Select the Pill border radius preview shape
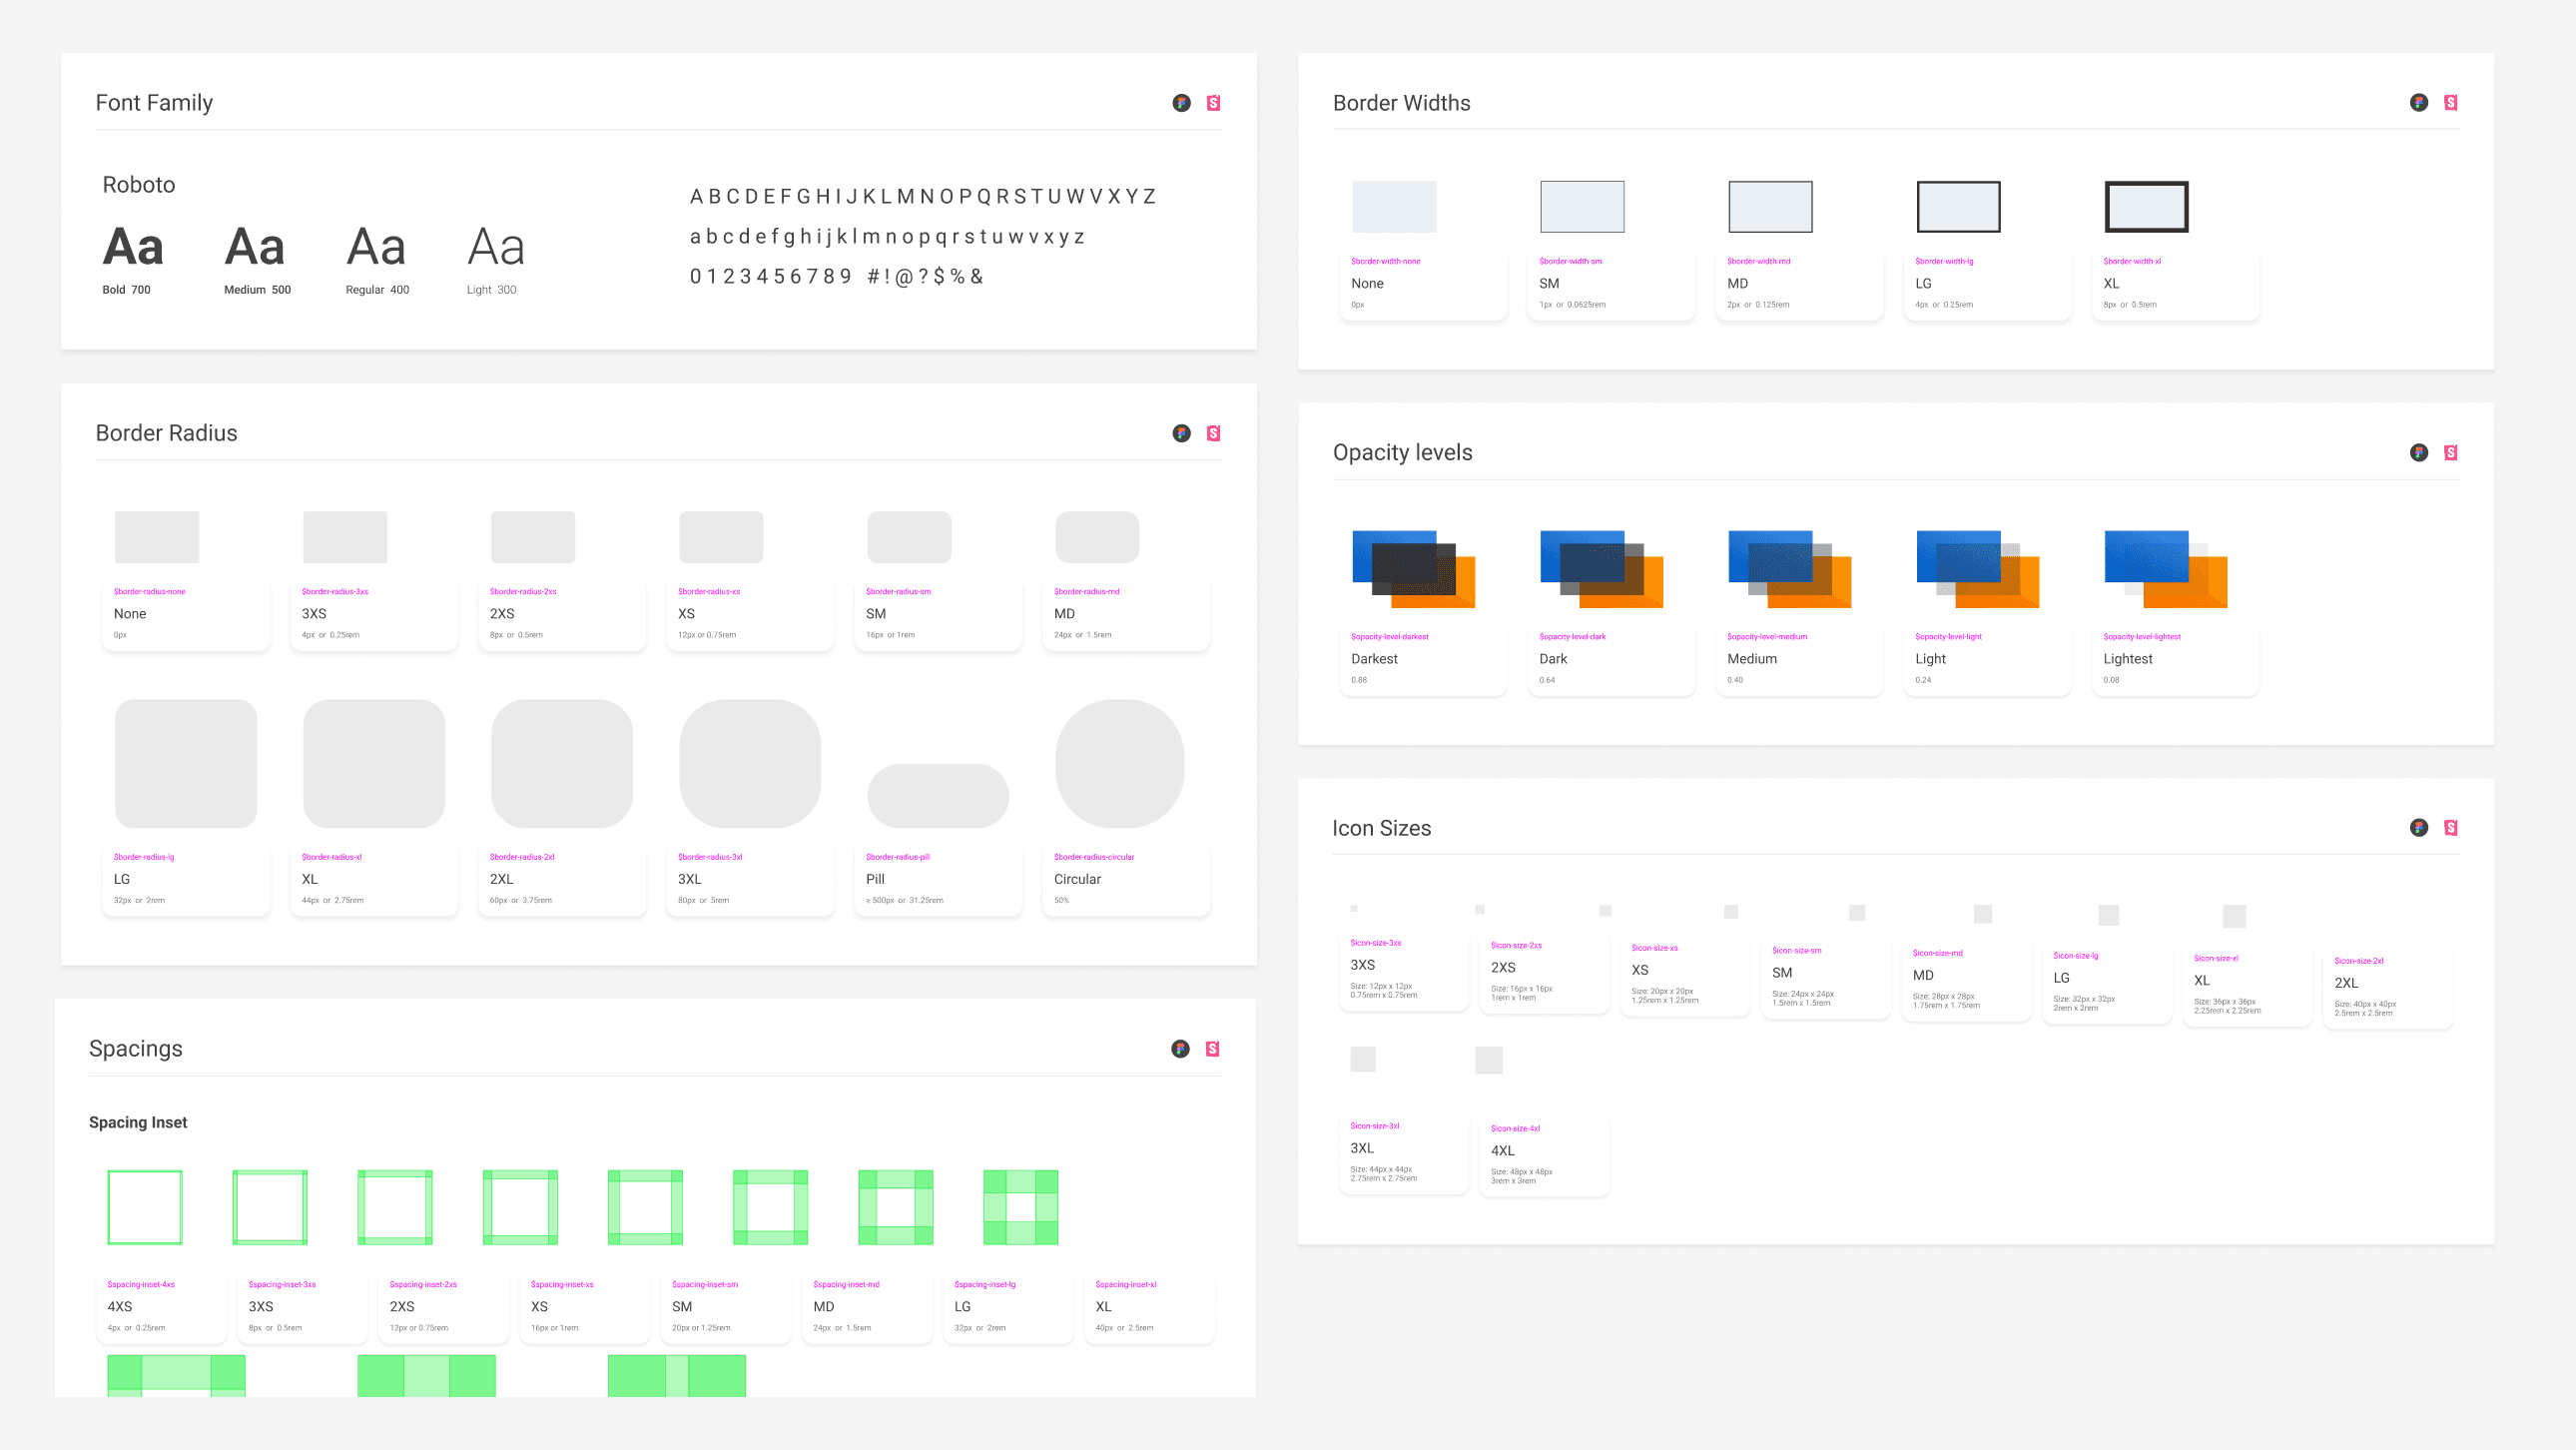Image resolution: width=2576 pixels, height=1450 pixels. coord(938,796)
